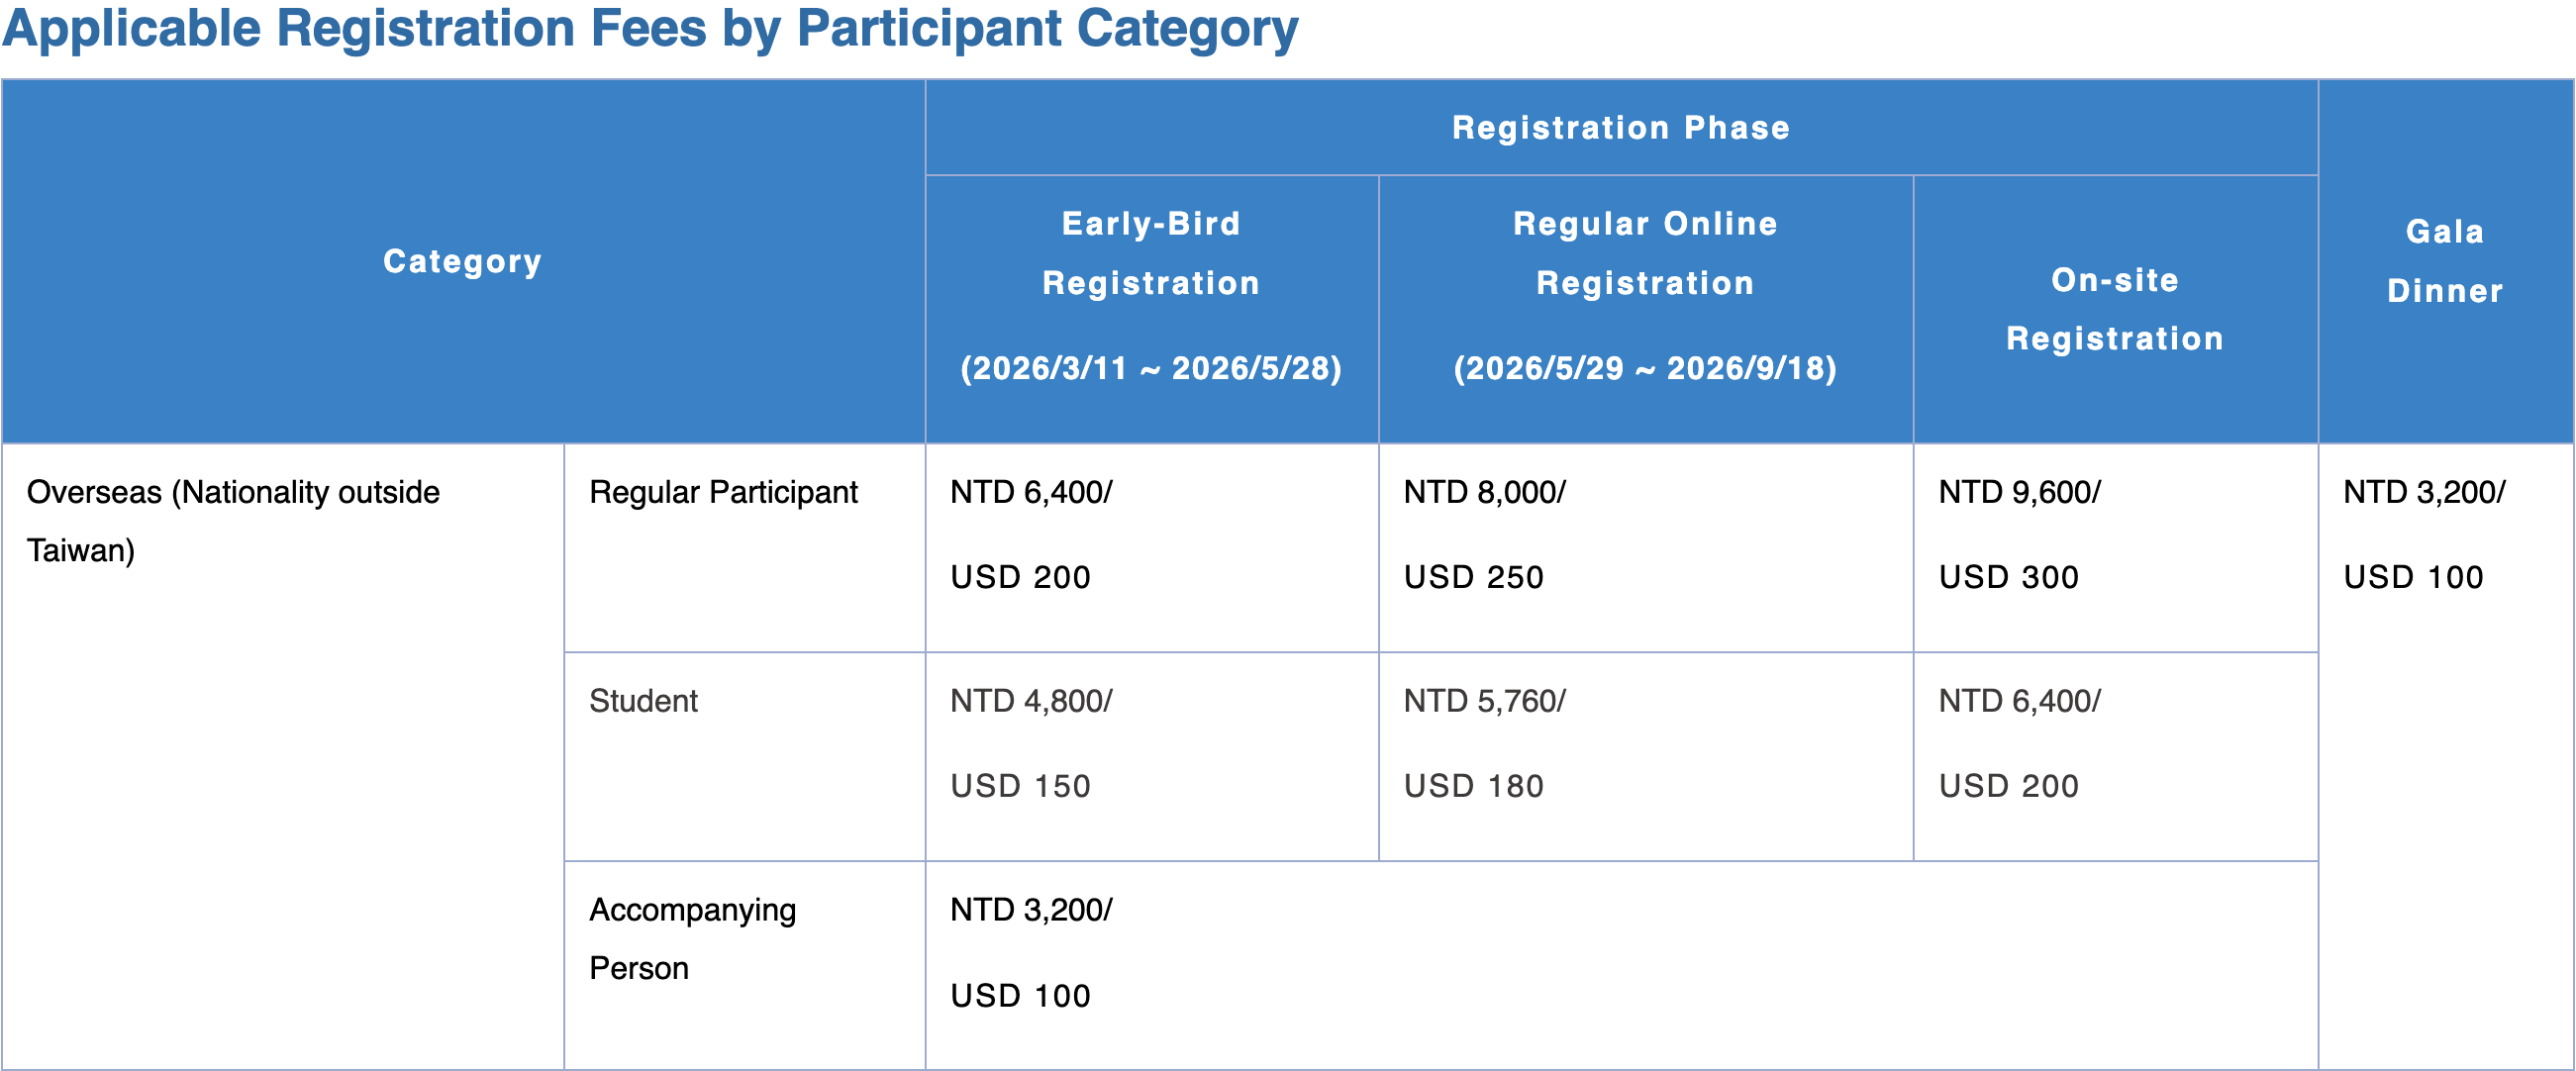
Task: Select the 'Registration Phase' header cell
Action: click(1620, 128)
